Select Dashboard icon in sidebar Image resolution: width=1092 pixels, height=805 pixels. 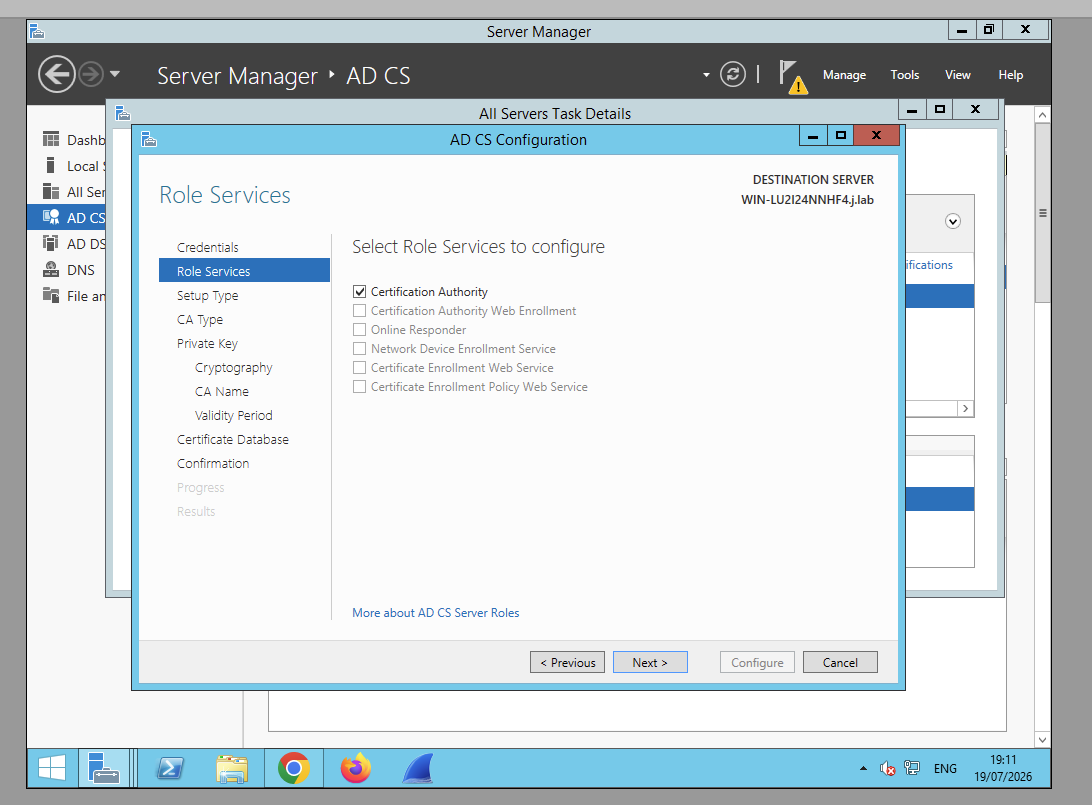[51, 139]
